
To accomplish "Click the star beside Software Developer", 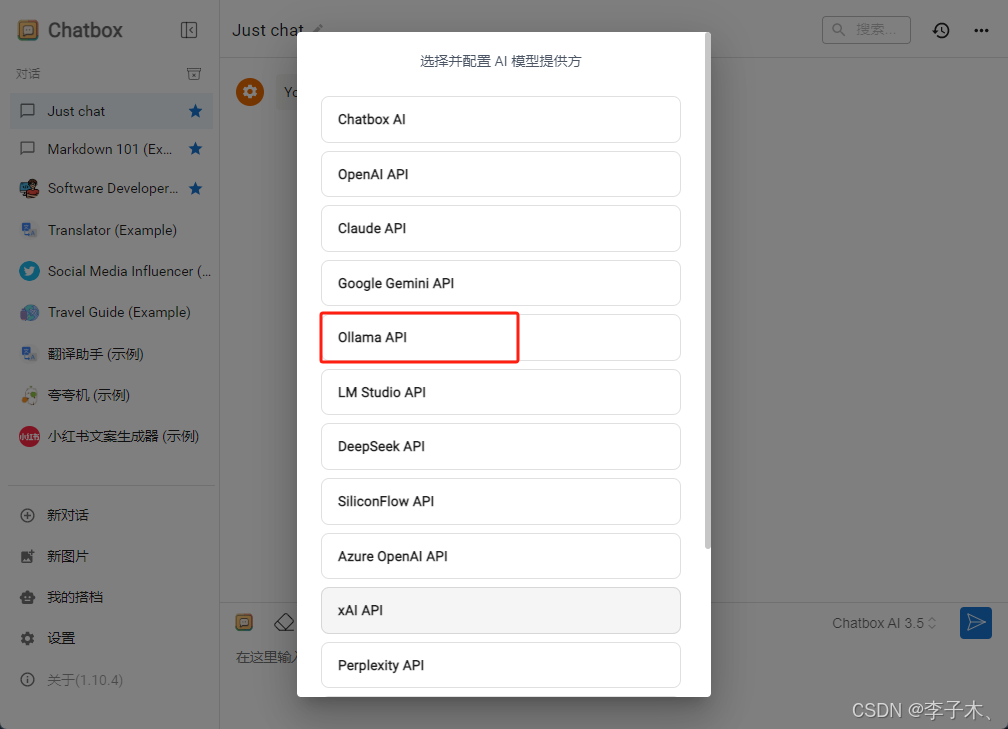I will [x=195, y=188].
